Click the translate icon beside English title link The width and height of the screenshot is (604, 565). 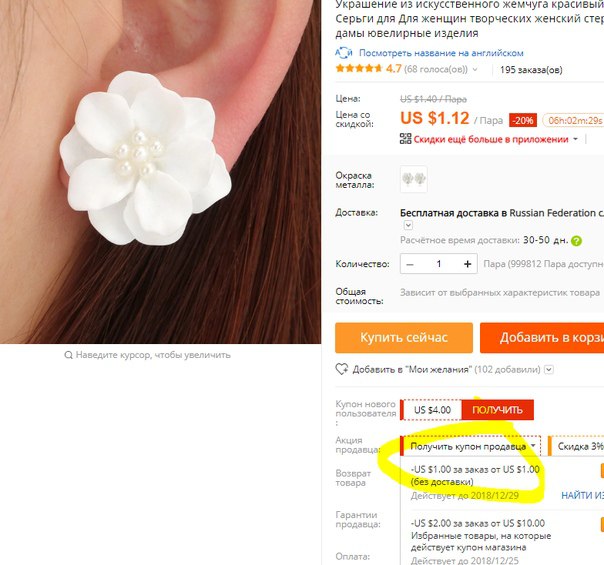[x=343, y=52]
